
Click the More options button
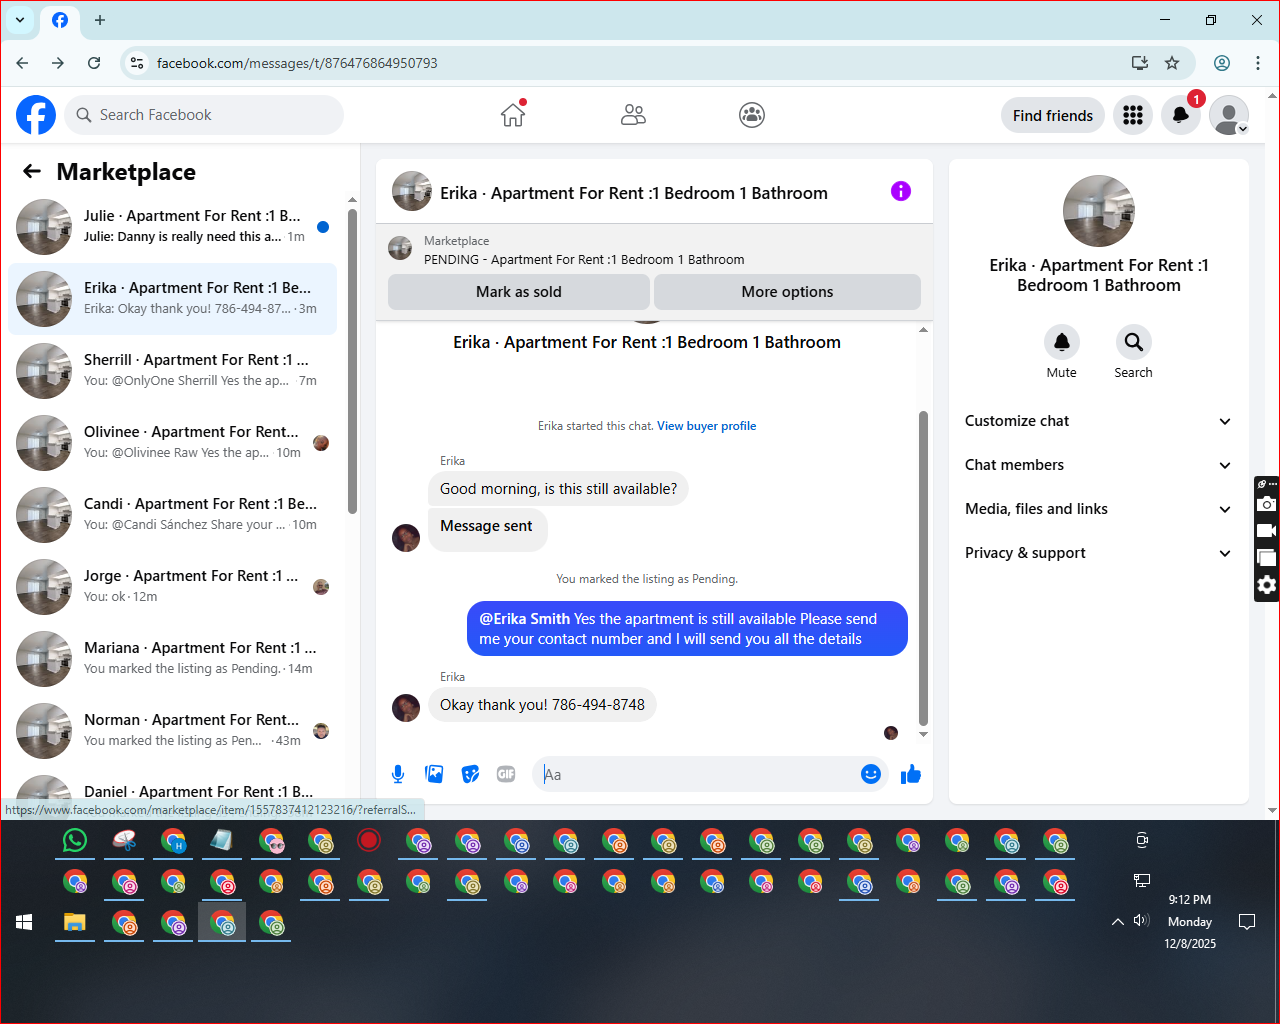787,292
